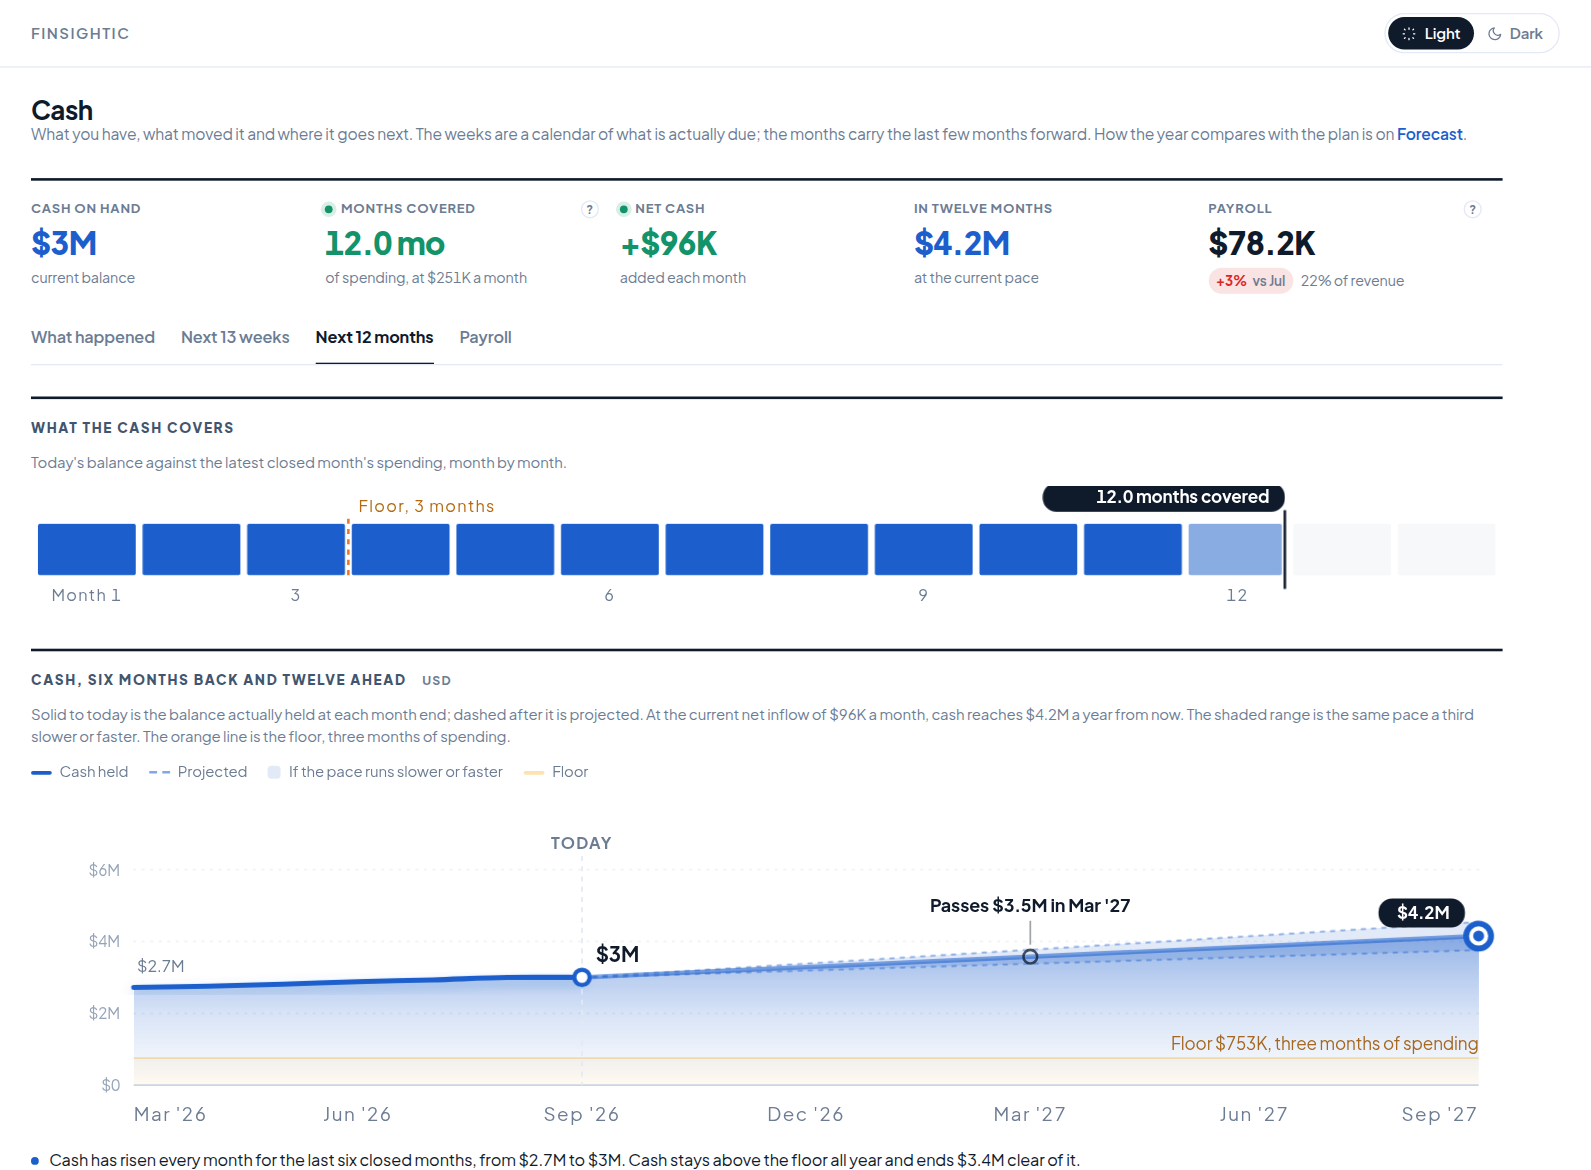
Task: Click the FINSIGHTIC logo text
Action: pyautogui.click(x=80, y=34)
